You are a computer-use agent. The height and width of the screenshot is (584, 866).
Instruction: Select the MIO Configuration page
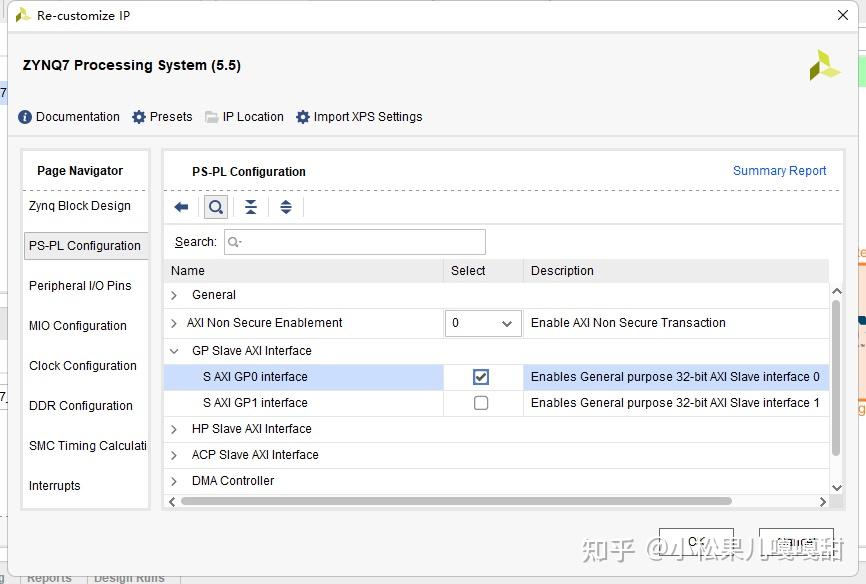tap(78, 326)
